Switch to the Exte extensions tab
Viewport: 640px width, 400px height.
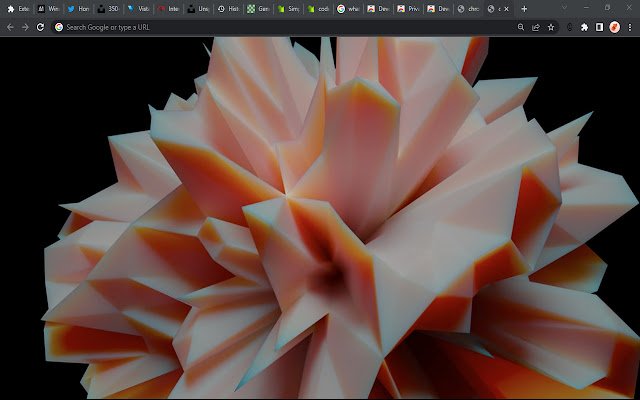coord(18,9)
